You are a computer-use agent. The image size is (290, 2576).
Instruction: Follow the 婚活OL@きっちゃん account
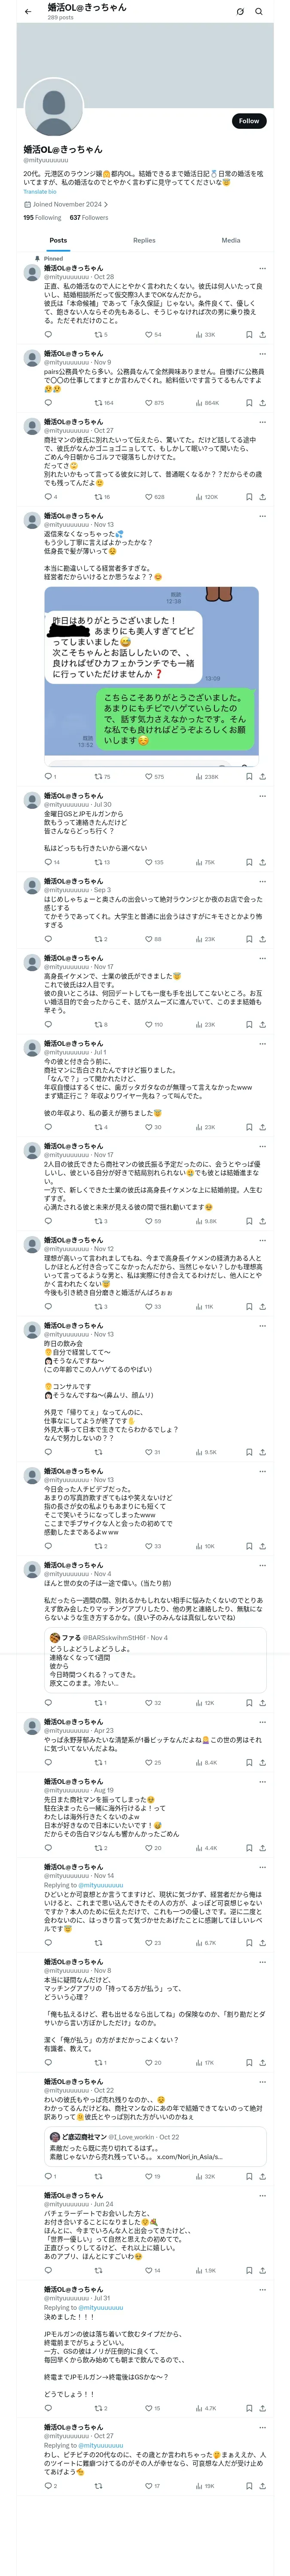pos(248,121)
